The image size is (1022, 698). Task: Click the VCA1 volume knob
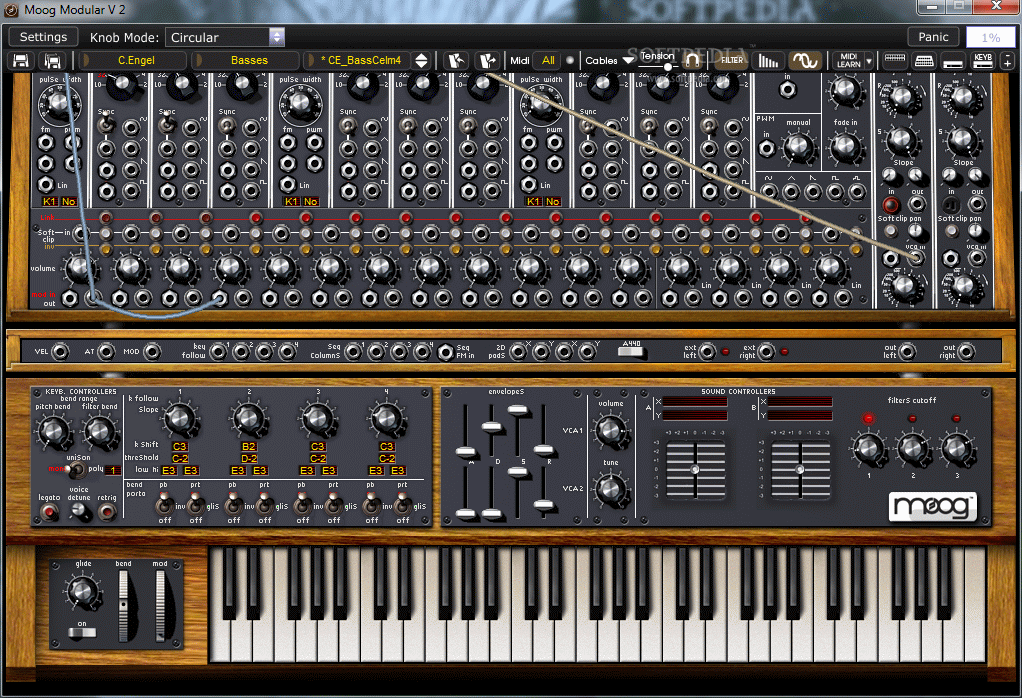[x=611, y=430]
